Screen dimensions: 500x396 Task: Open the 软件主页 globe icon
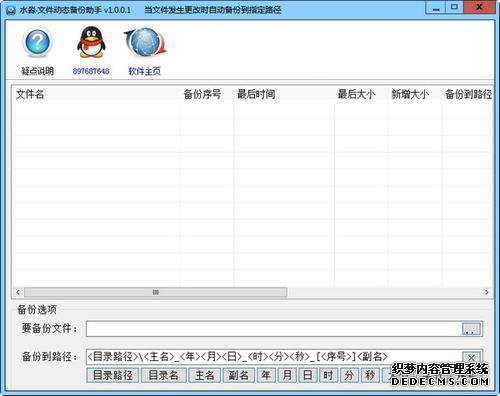click(145, 43)
